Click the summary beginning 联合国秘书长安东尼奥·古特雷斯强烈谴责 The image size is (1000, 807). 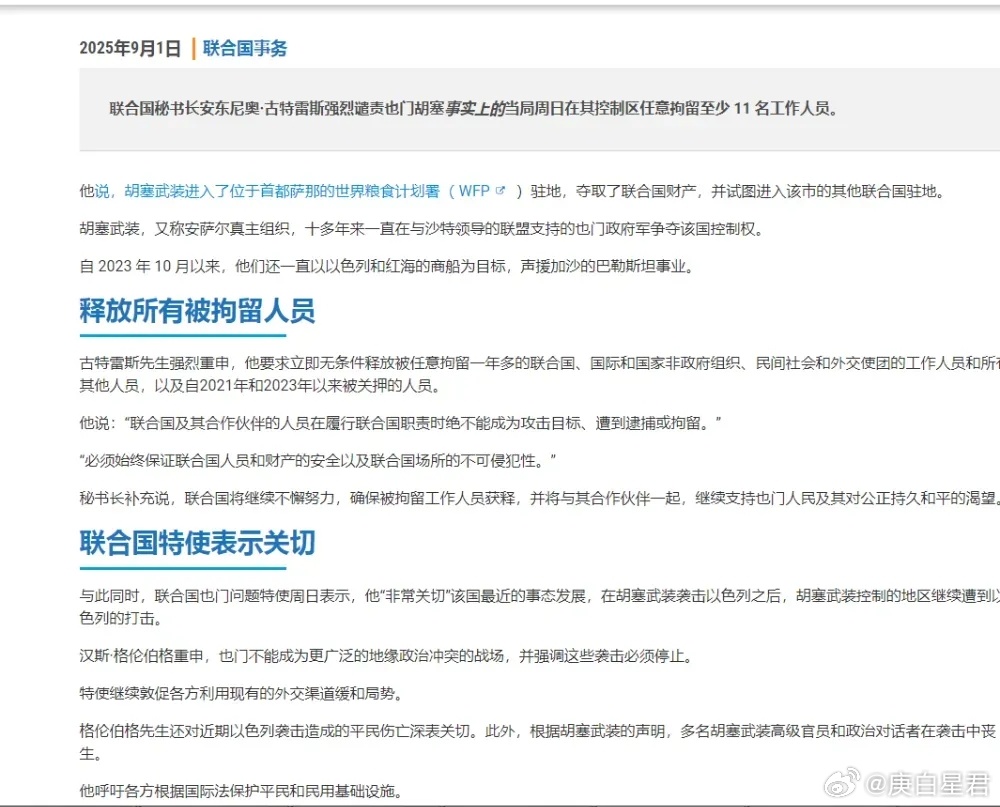(474, 108)
